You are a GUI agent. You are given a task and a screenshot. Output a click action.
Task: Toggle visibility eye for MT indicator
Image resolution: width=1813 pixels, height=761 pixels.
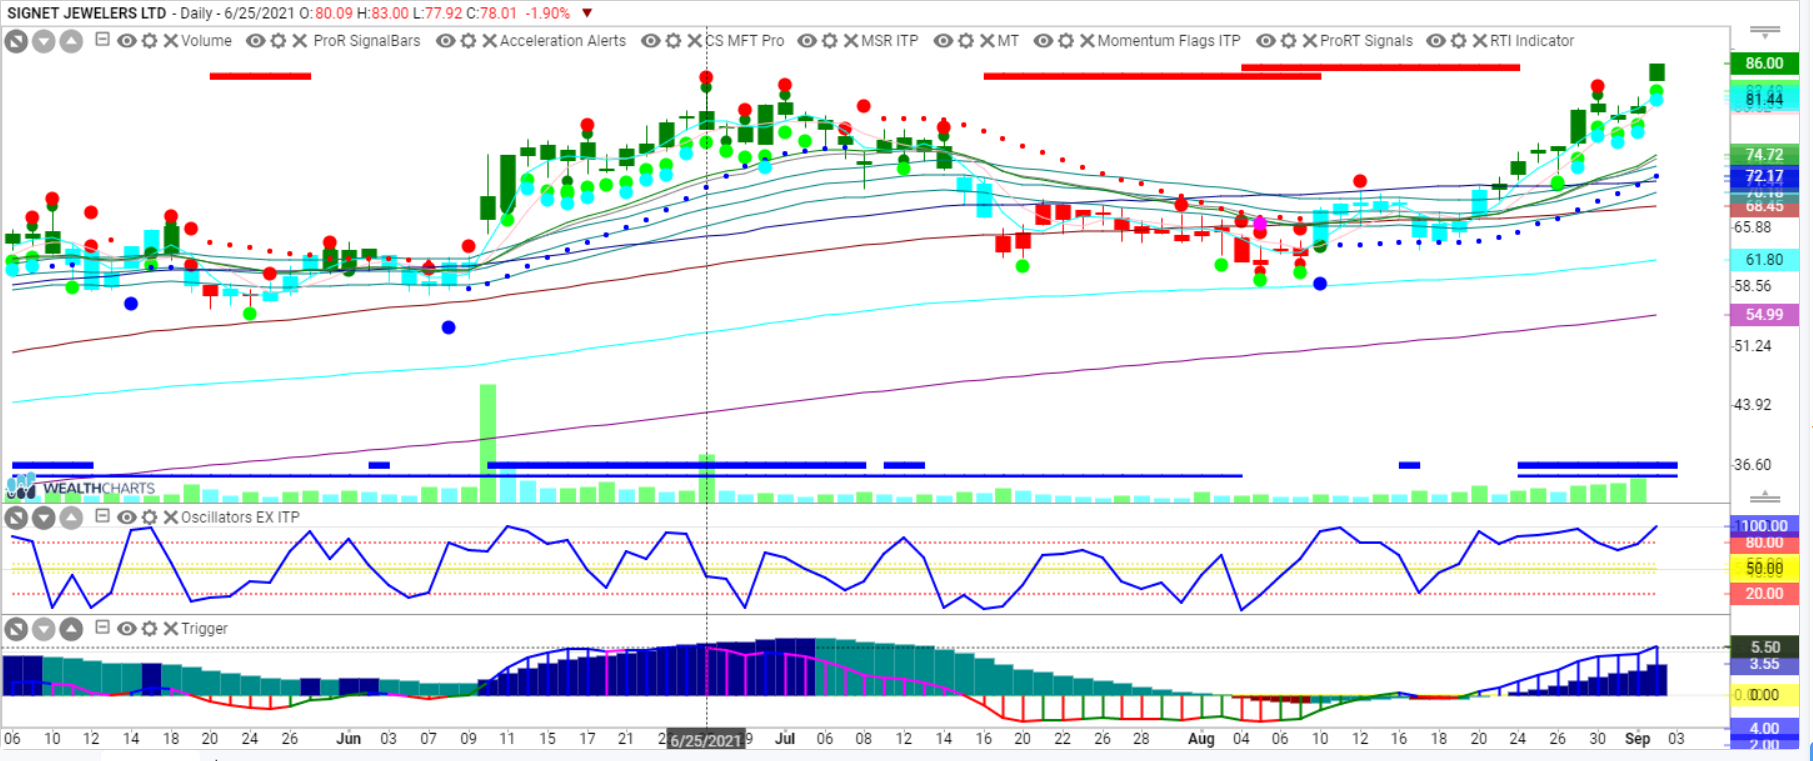tap(943, 41)
